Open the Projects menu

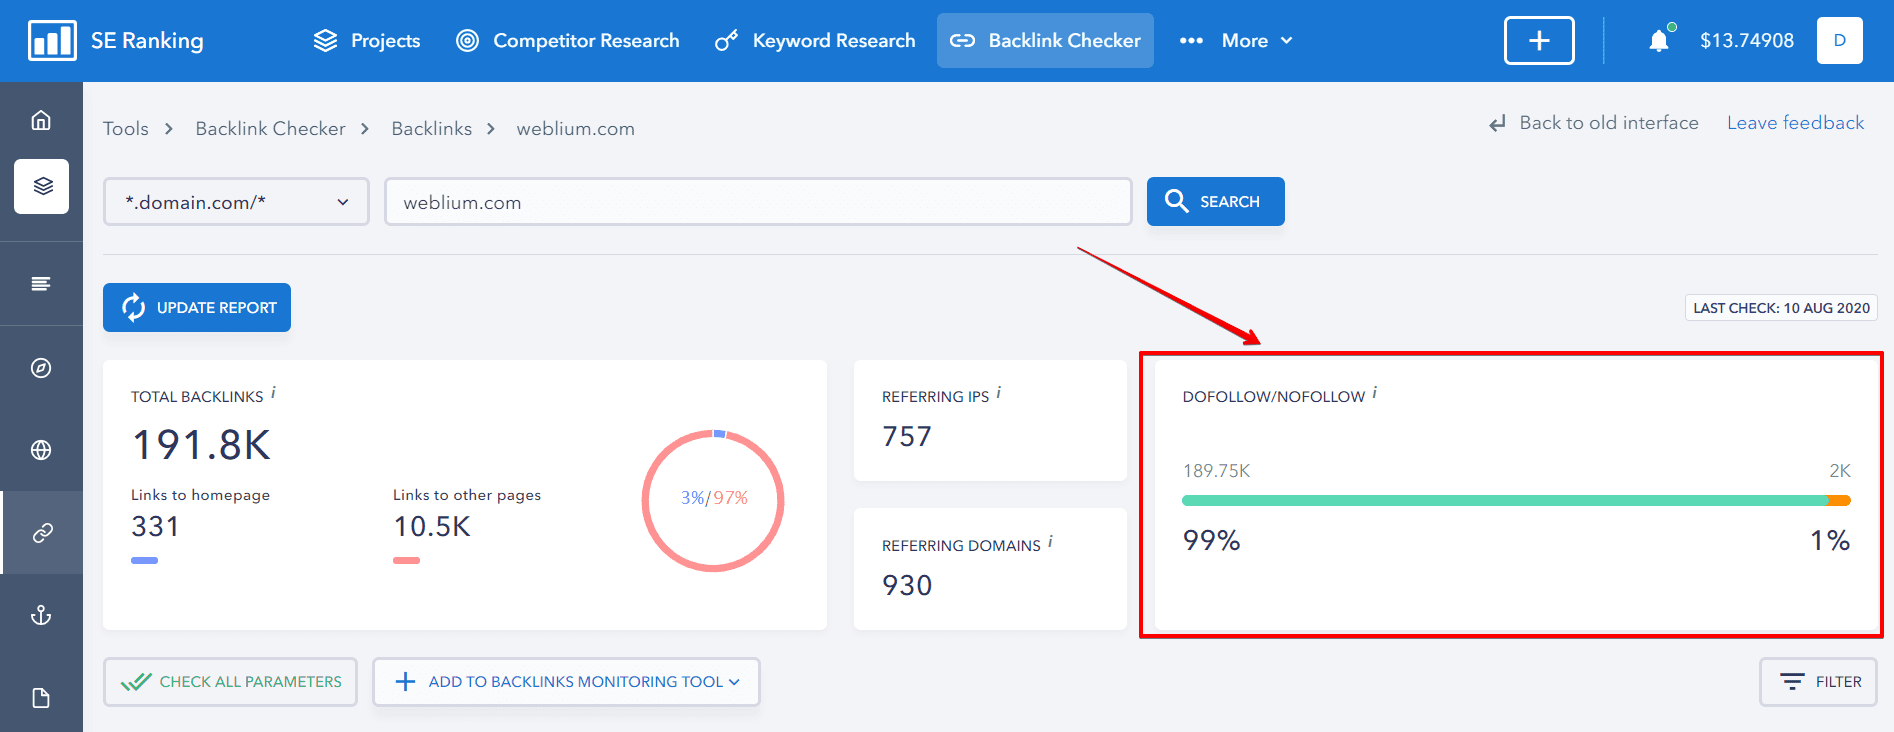366,41
